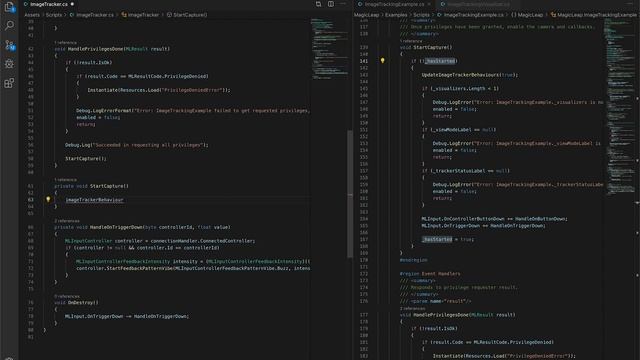Click the minimap of ImageTrackingExample.cs
Screen dimensions: 640x360
pos(619,106)
